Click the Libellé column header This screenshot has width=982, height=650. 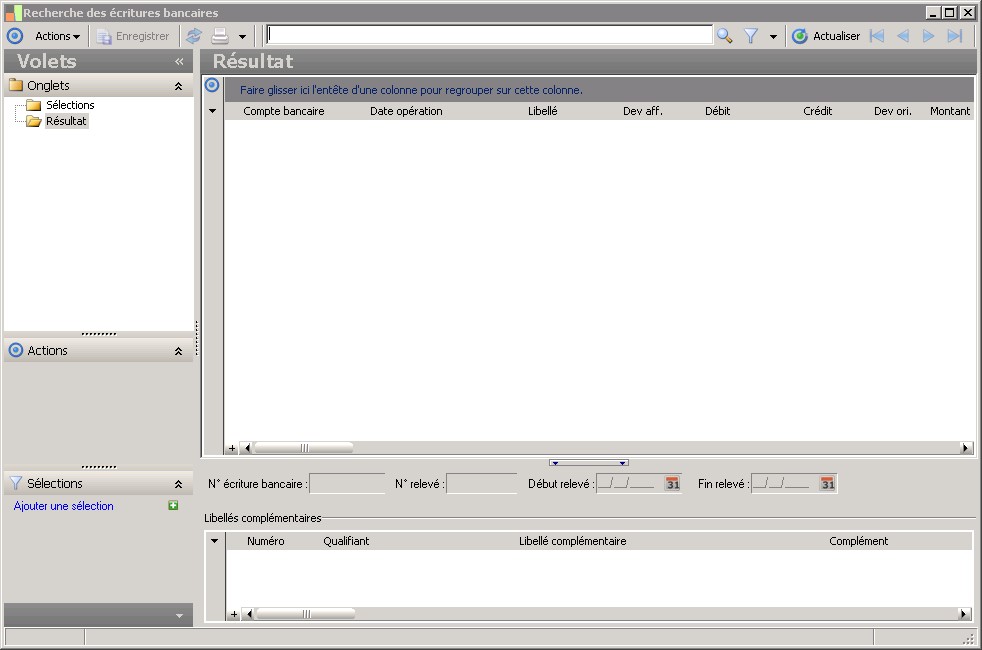point(542,111)
